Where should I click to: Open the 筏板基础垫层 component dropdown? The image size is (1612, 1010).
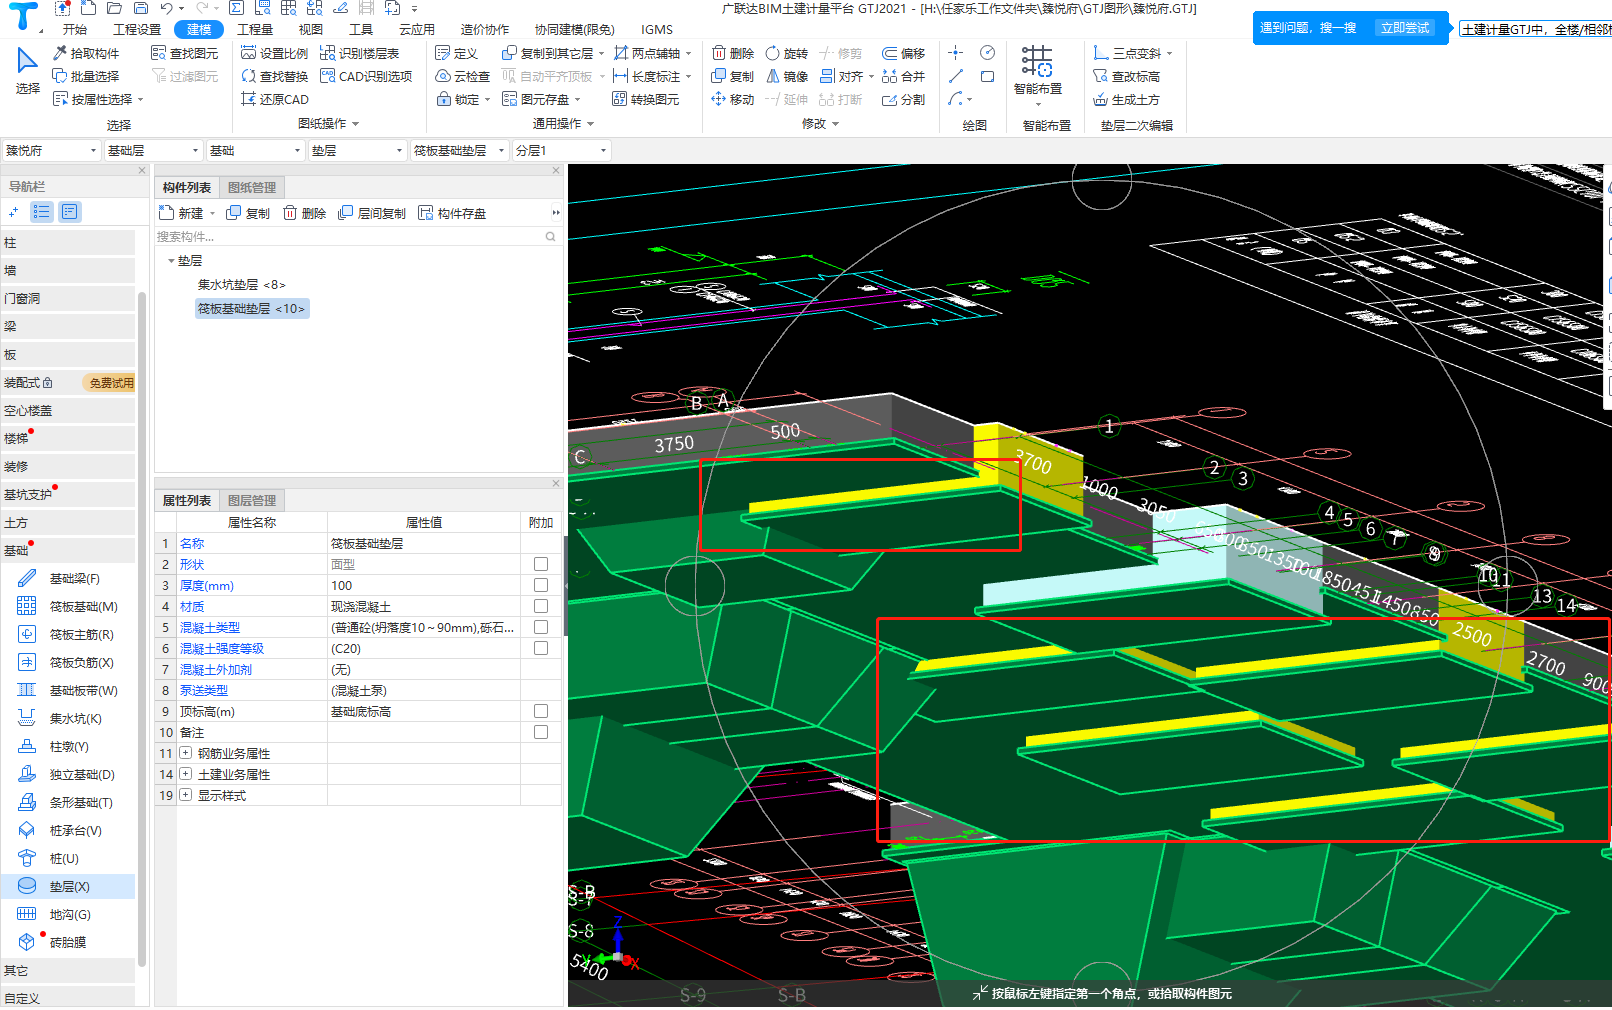[459, 150]
